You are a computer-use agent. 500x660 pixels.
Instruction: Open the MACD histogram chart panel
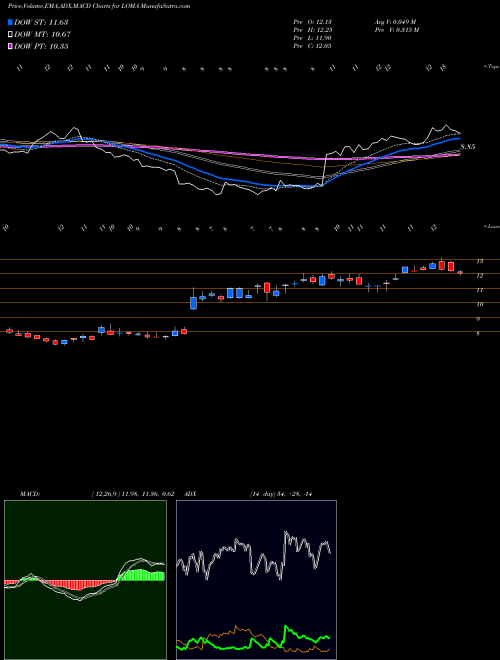tap(85, 580)
